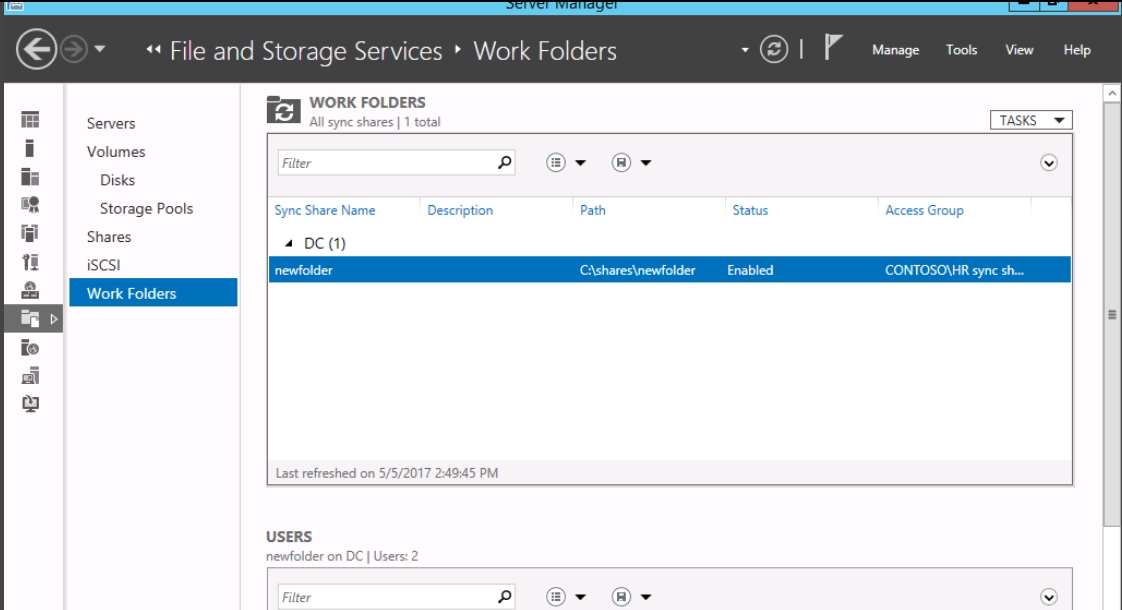Expand the Users tile chevron
Viewport: 1122px width, 610px height.
pos(1048,597)
